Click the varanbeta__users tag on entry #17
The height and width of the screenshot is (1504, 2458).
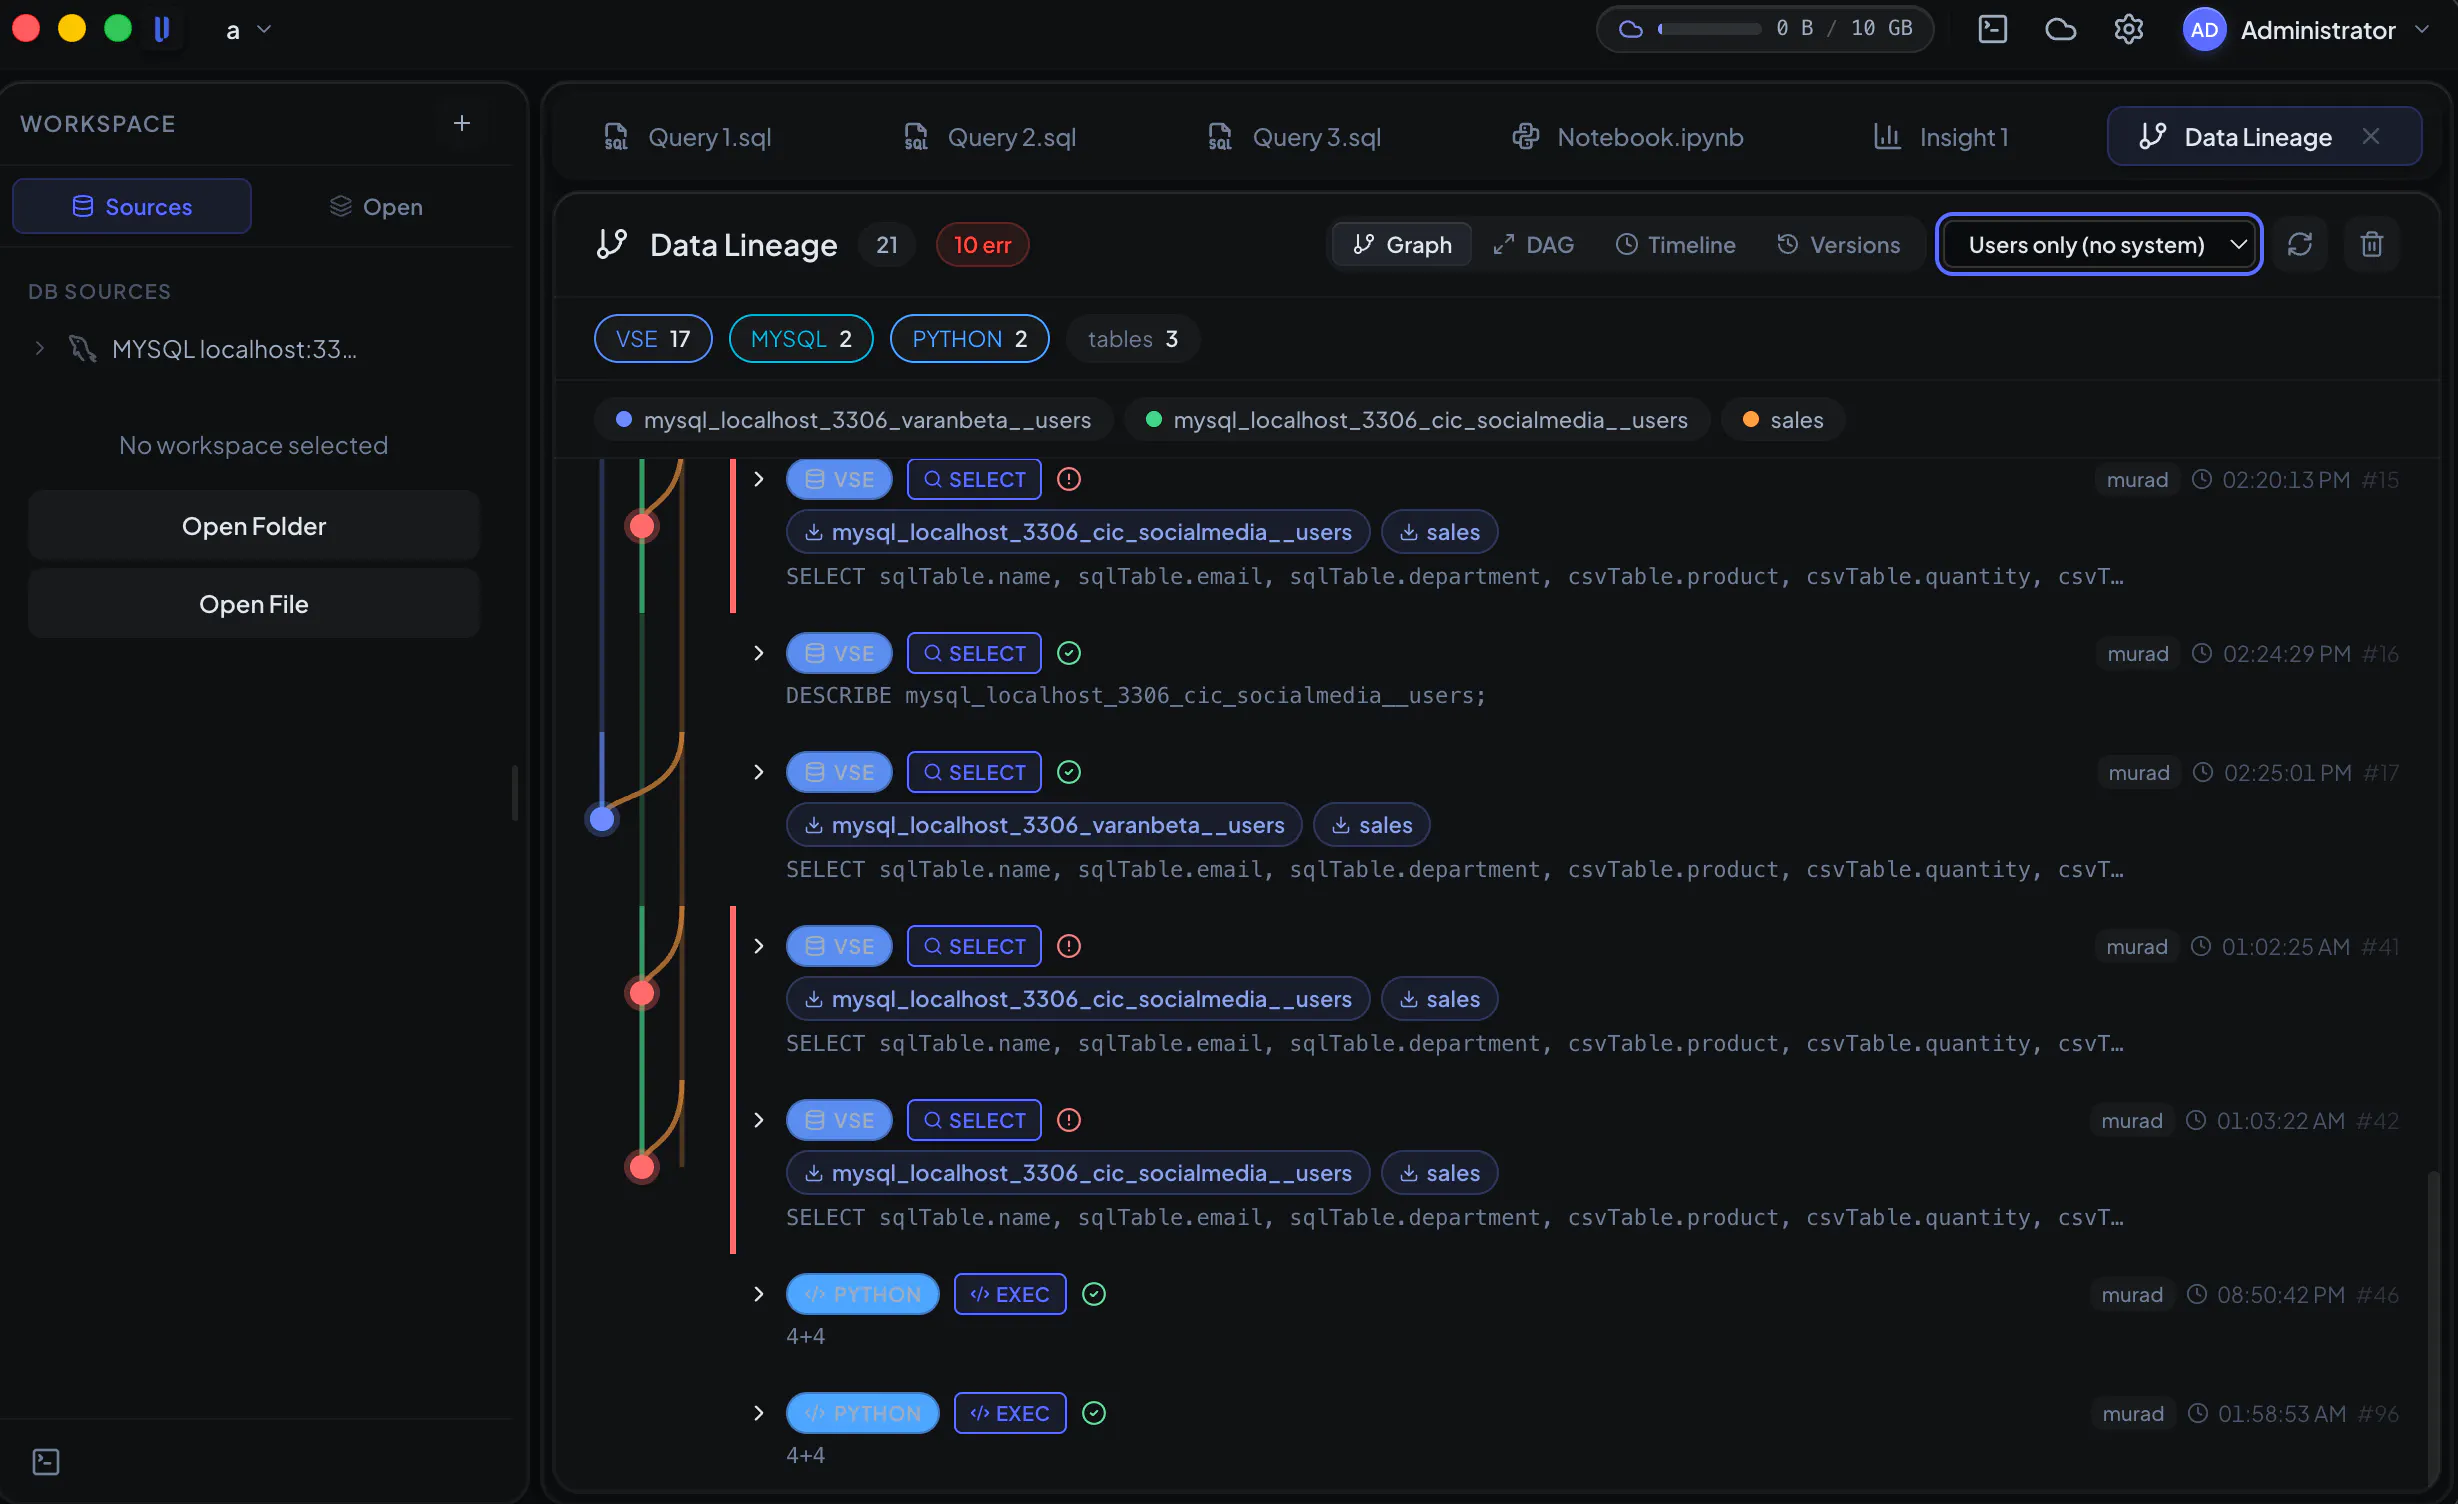tap(1044, 825)
